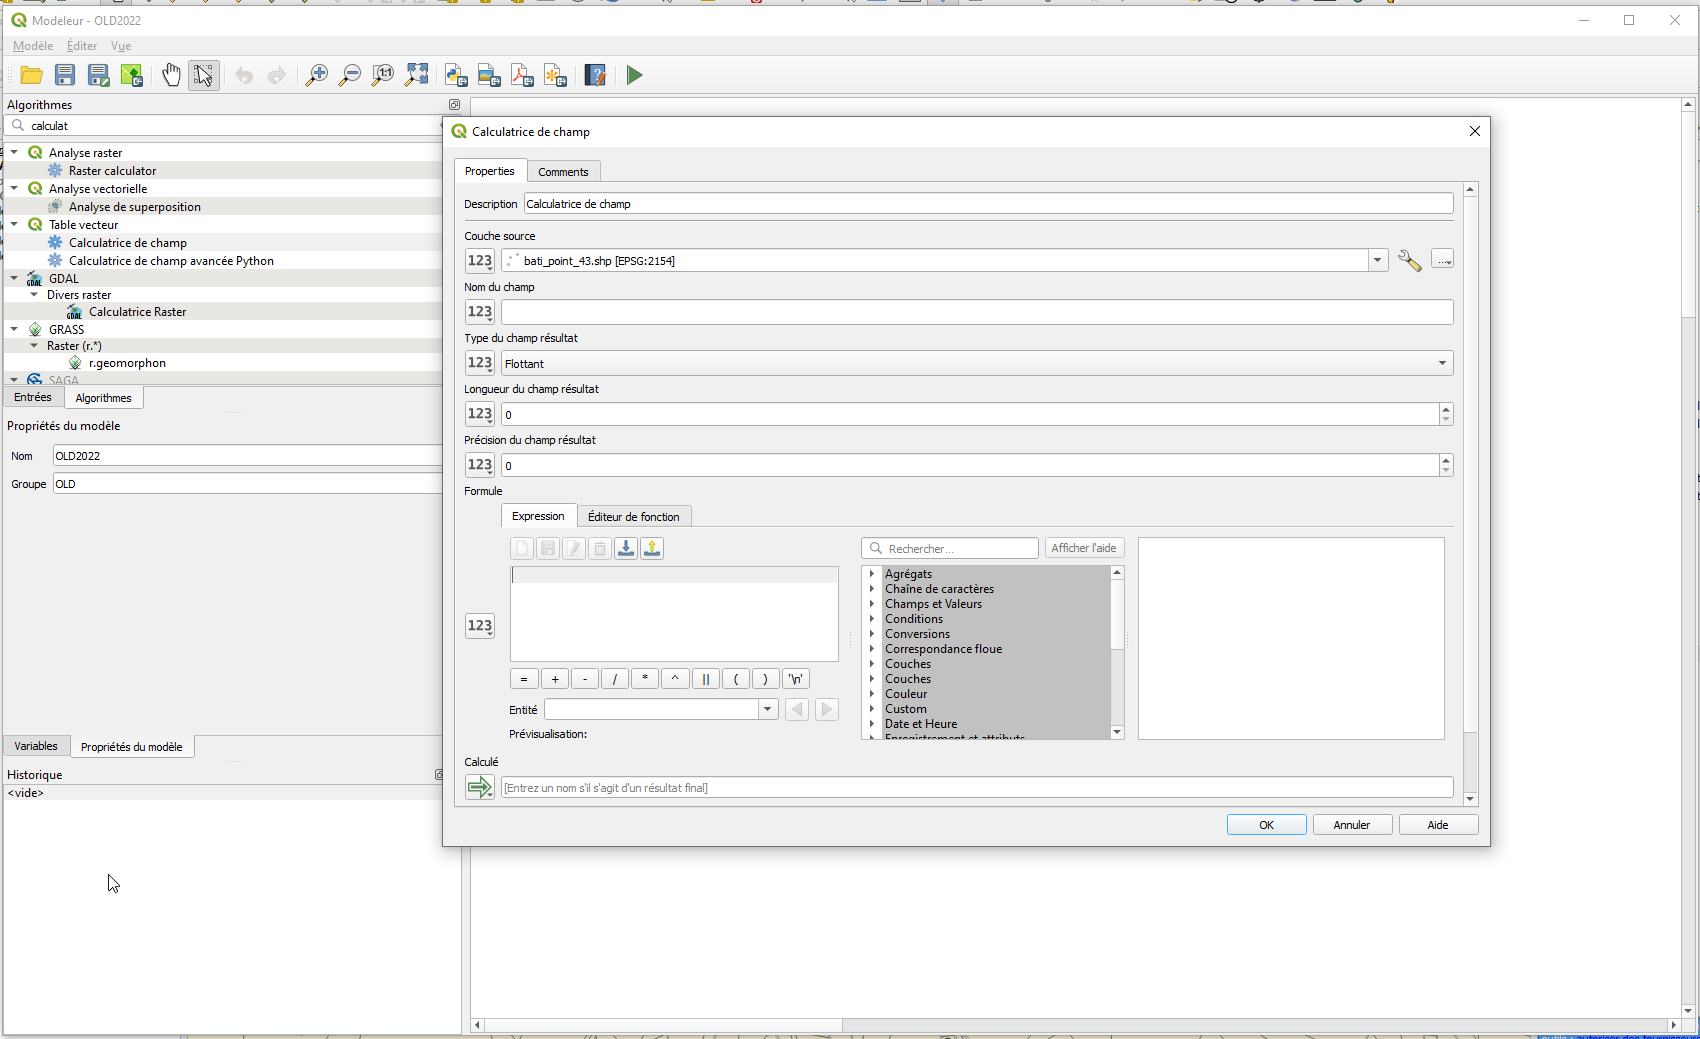Image resolution: width=1700 pixels, height=1039 pixels.
Task: Expand the GRASS algorithm provider
Action: pyautogui.click(x=14, y=329)
